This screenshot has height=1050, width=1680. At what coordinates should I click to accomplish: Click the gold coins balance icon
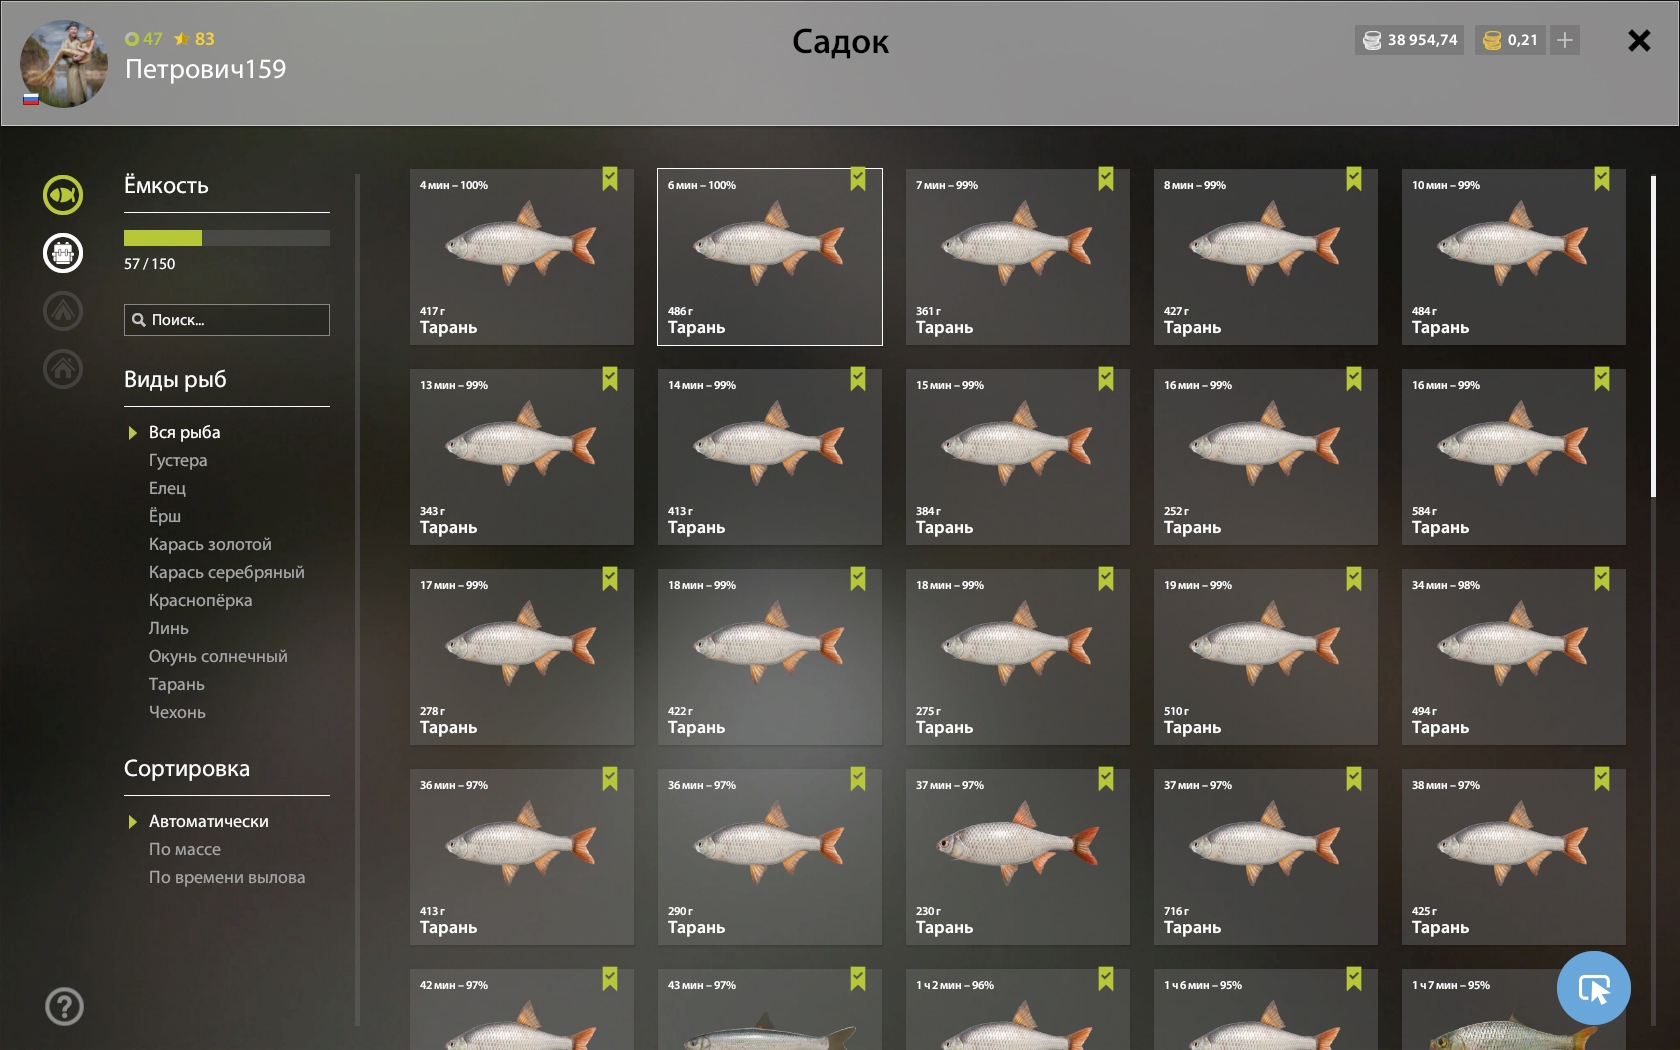point(1491,40)
